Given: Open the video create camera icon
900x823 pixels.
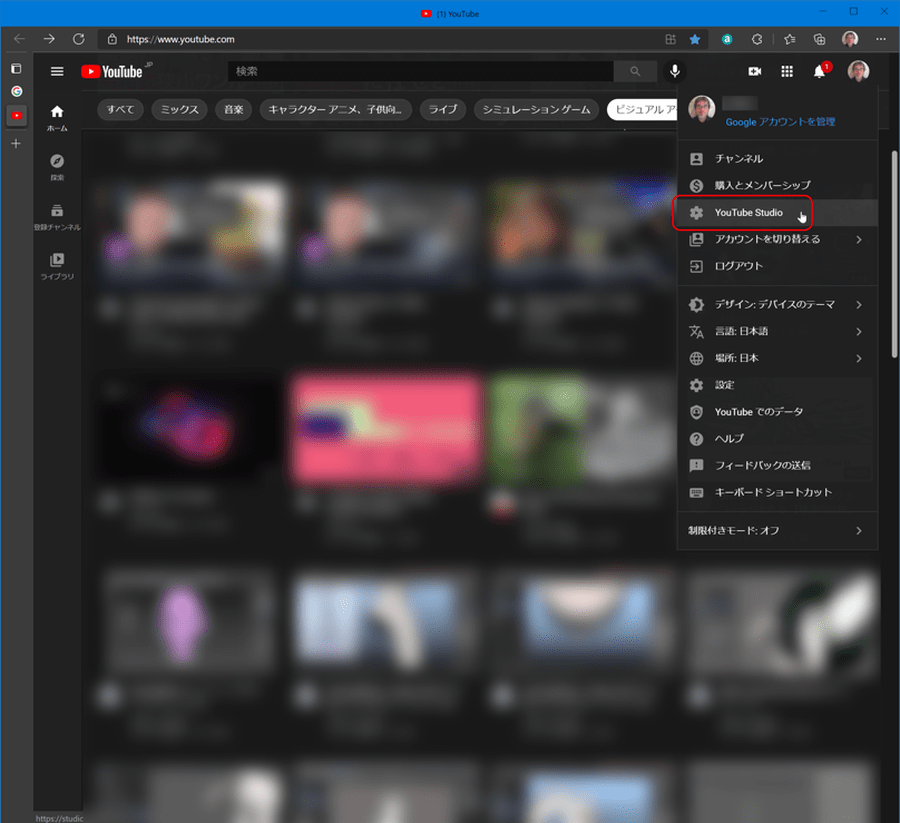Looking at the screenshot, I should click(755, 71).
